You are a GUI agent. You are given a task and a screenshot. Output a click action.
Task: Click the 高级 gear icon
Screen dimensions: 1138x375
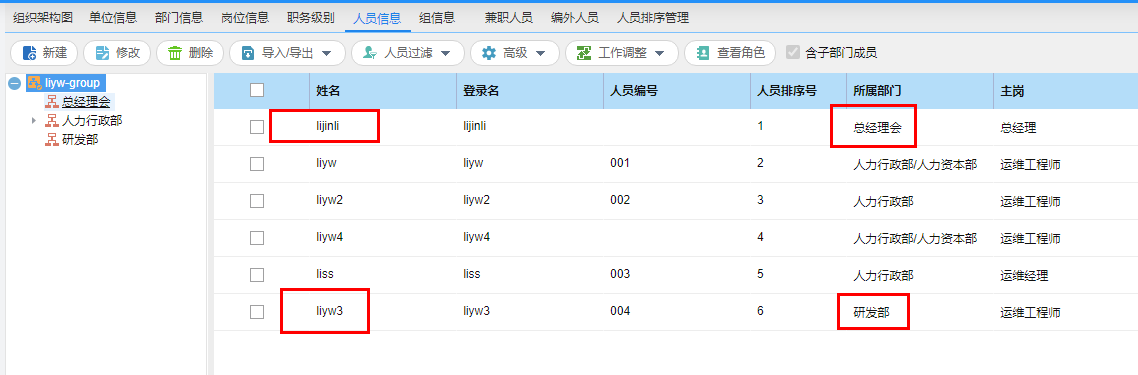point(490,53)
